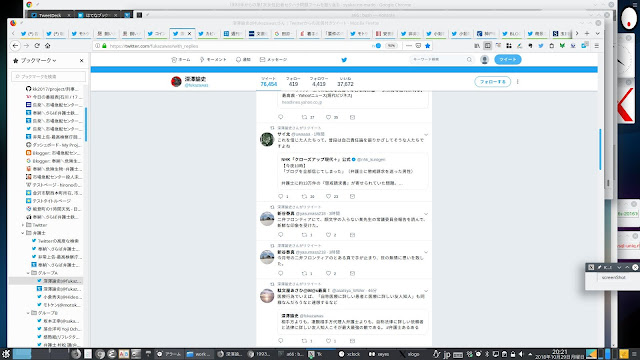Select the ツイート 76,454 profile tab
Image resolution: width=640 pixels, height=360 pixels.
click(269, 82)
